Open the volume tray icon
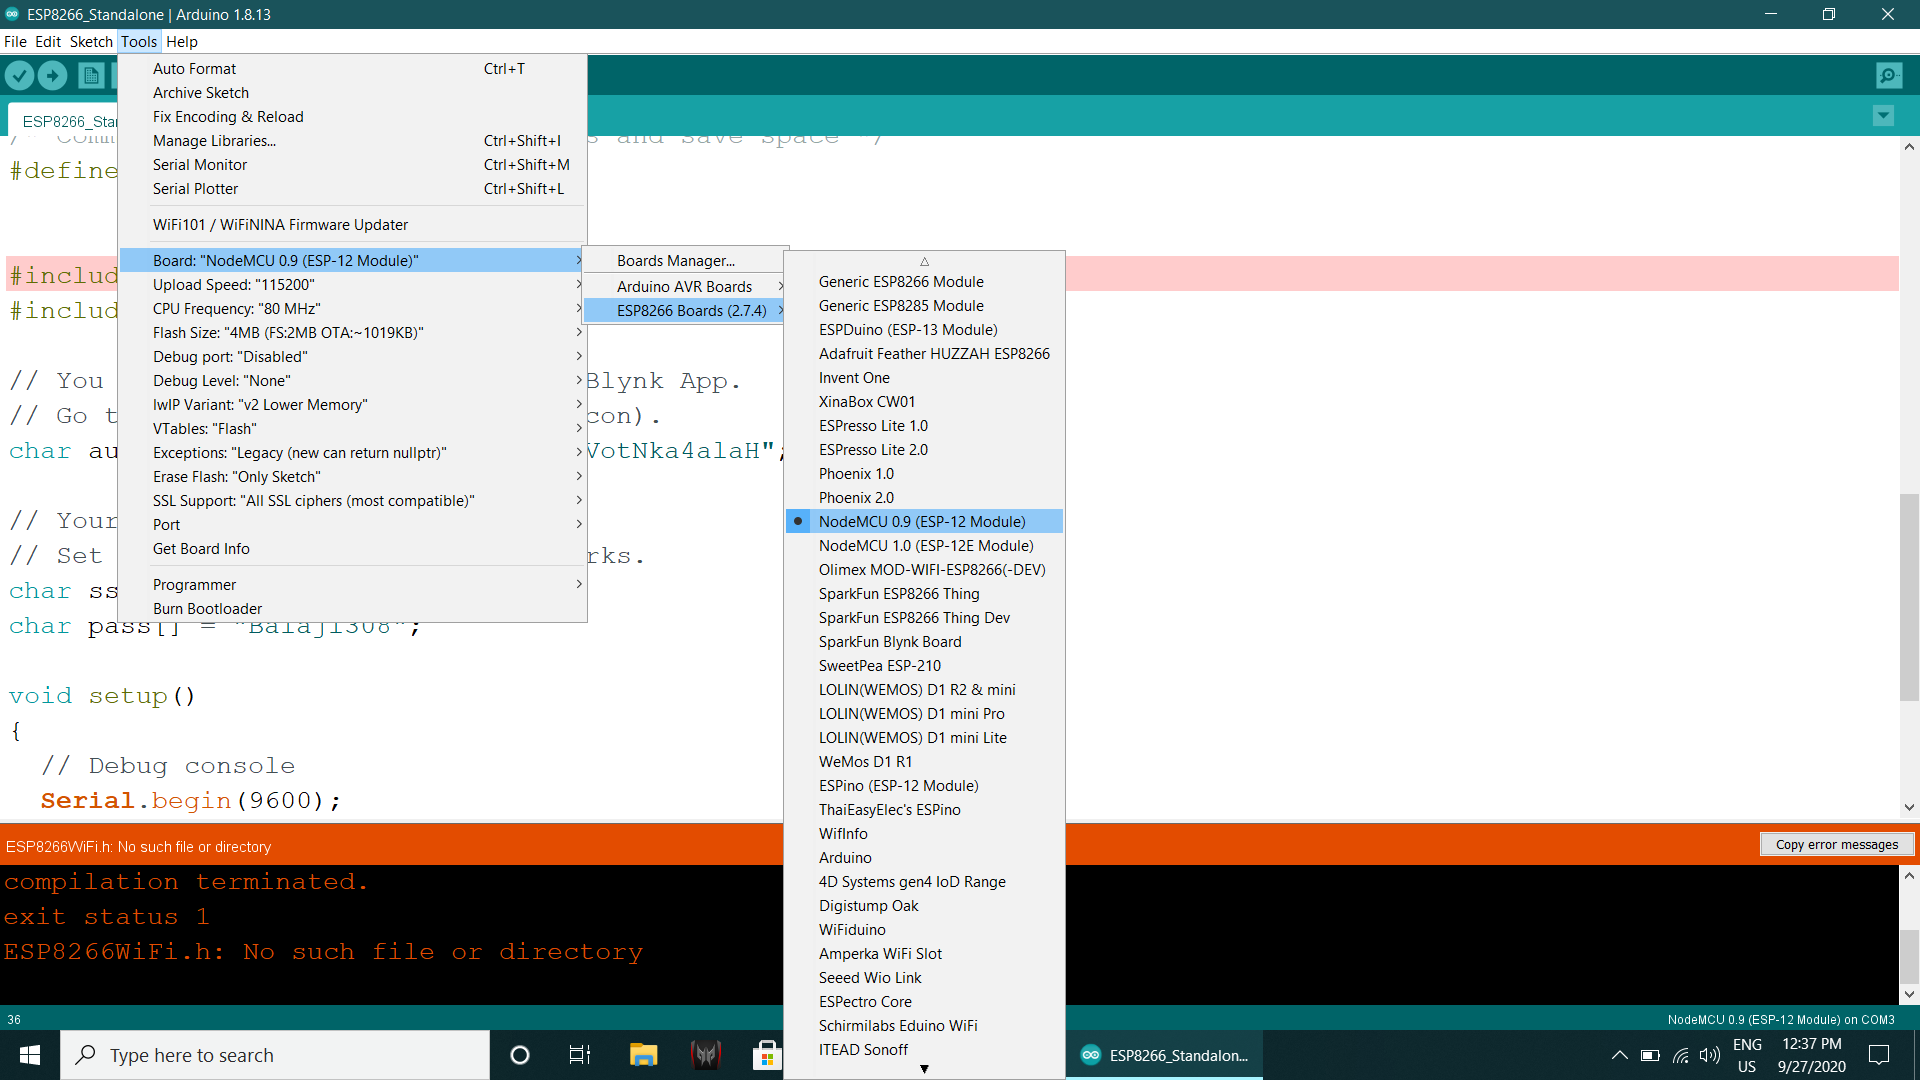Viewport: 1920px width, 1080px height. [1711, 1055]
